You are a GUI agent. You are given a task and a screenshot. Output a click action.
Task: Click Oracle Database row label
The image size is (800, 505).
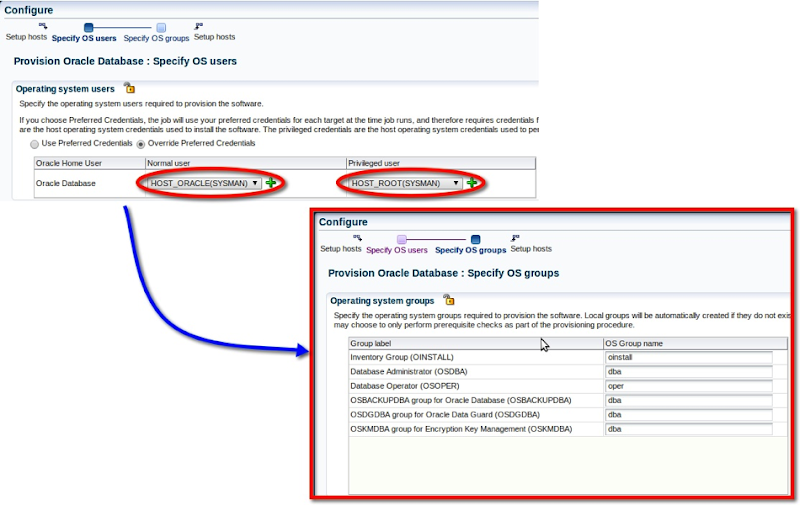(66, 183)
